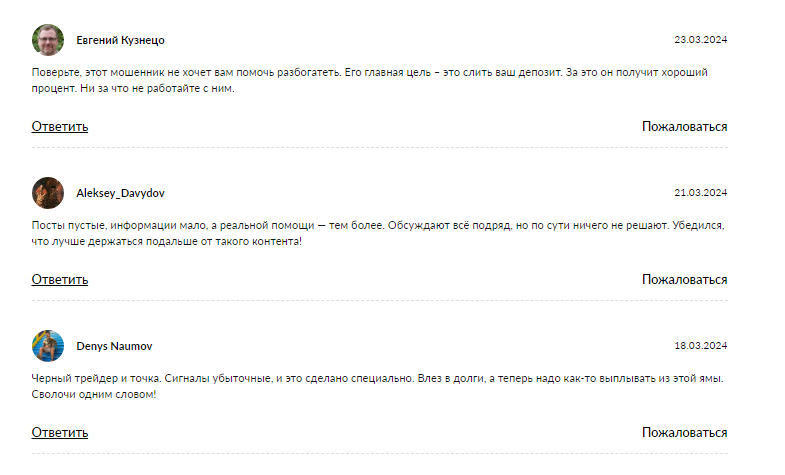Select the 21.03.2024 date stamp
The height and width of the screenshot is (475, 785).
tap(700, 193)
